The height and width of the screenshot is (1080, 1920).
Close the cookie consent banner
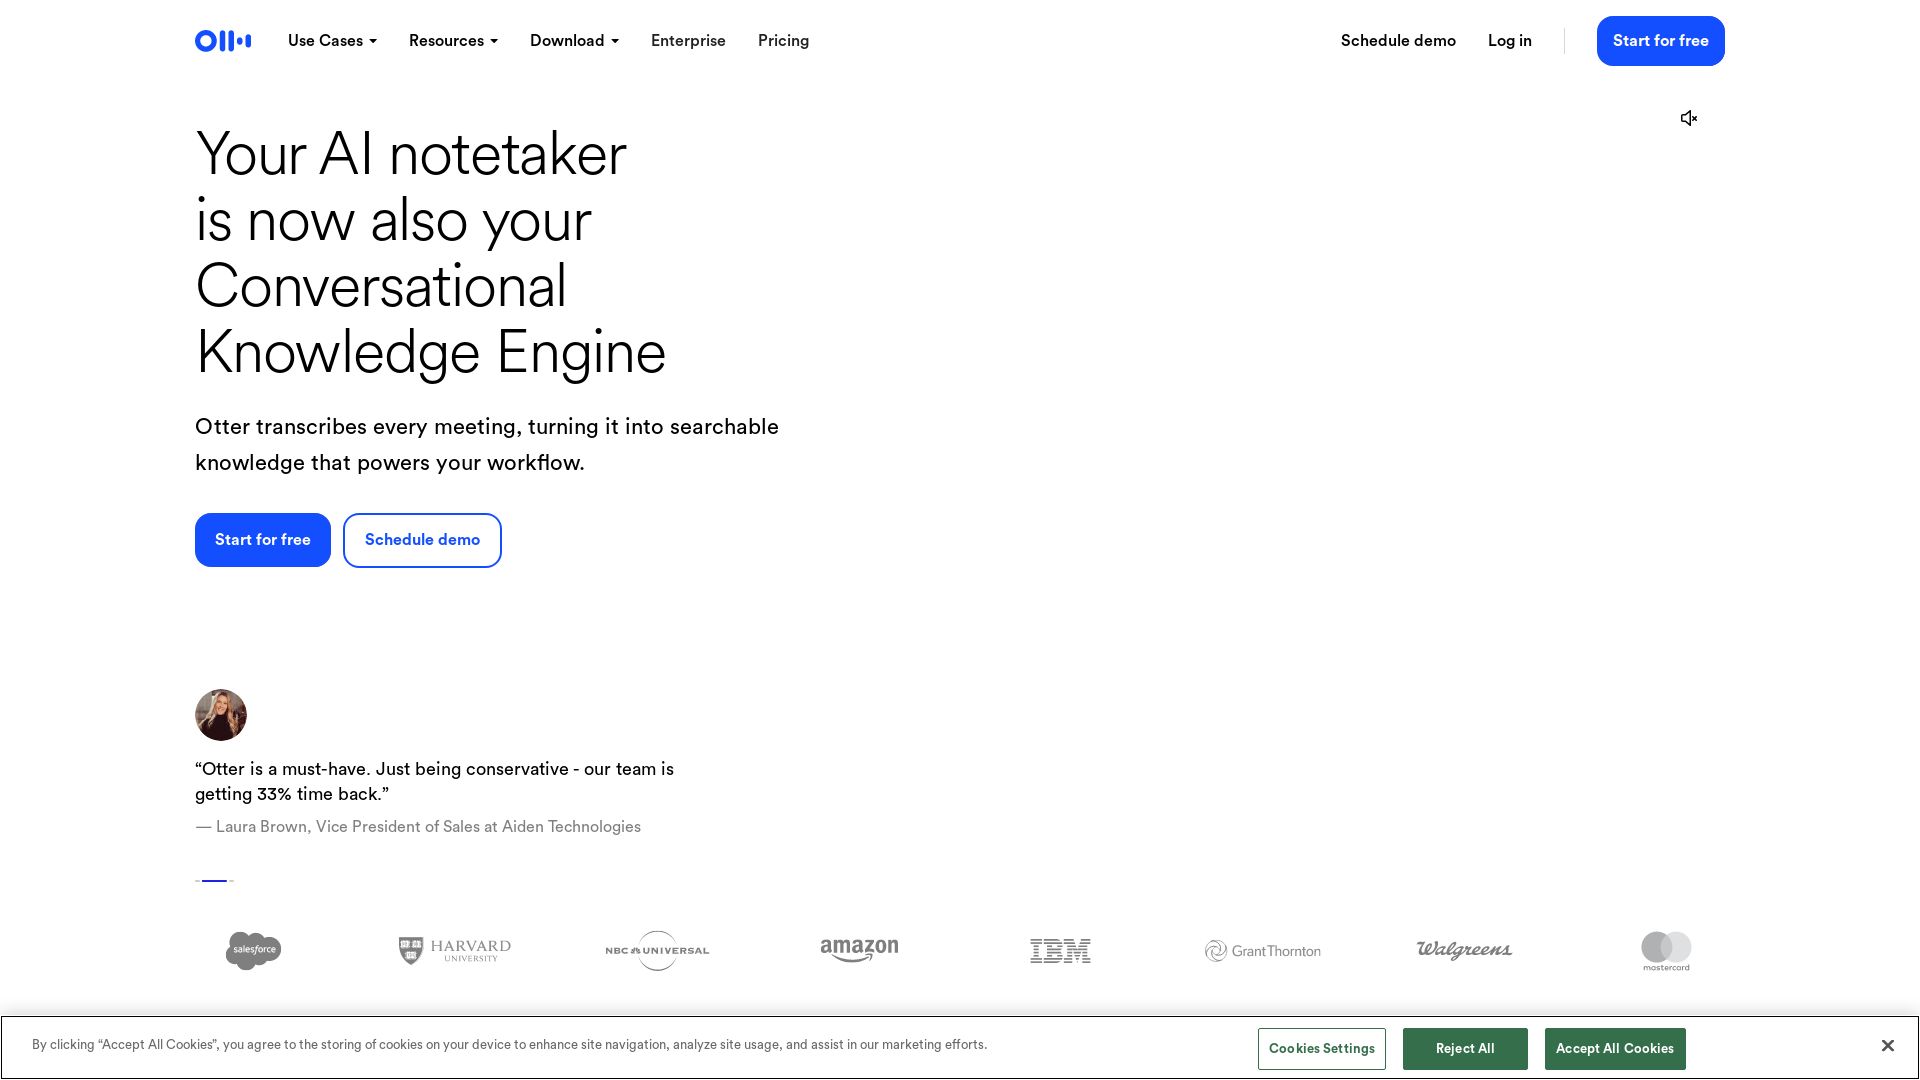point(1887,1045)
